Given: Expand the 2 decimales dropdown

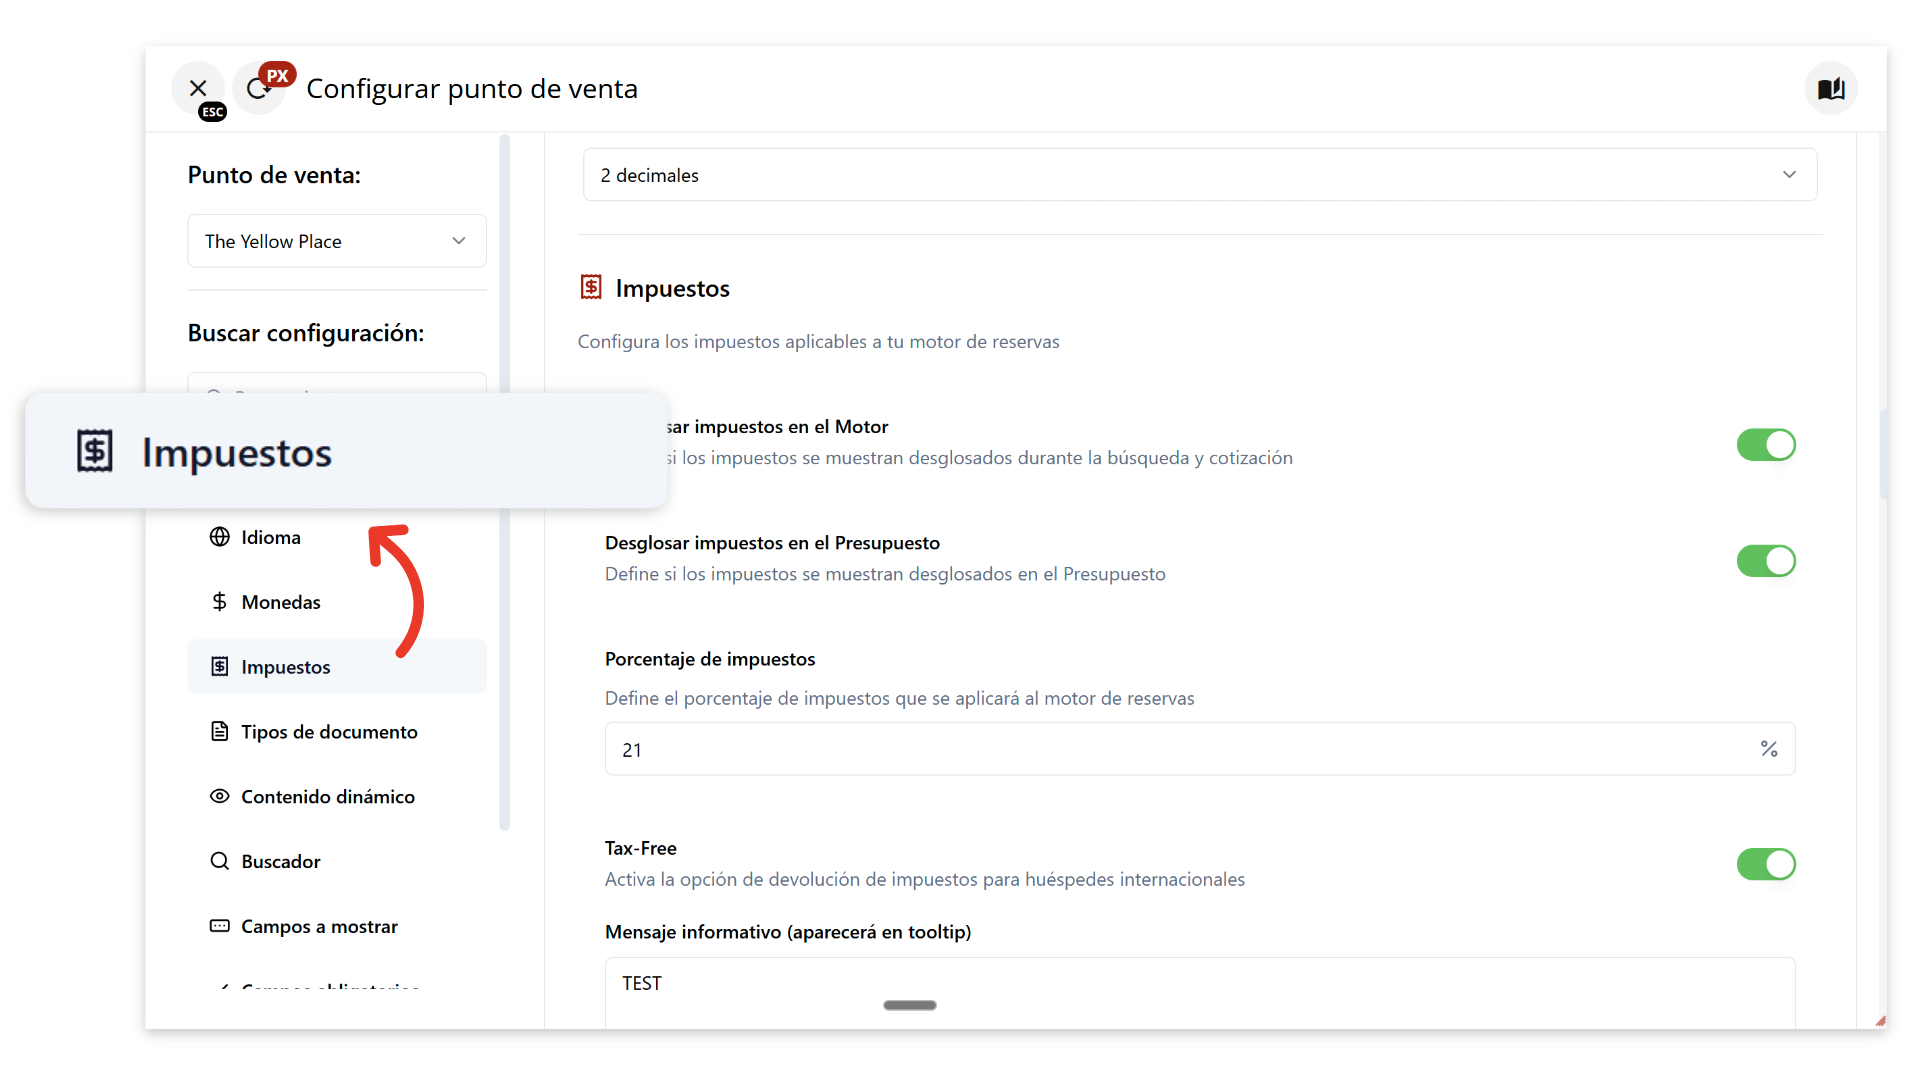Looking at the screenshot, I should click(1199, 175).
